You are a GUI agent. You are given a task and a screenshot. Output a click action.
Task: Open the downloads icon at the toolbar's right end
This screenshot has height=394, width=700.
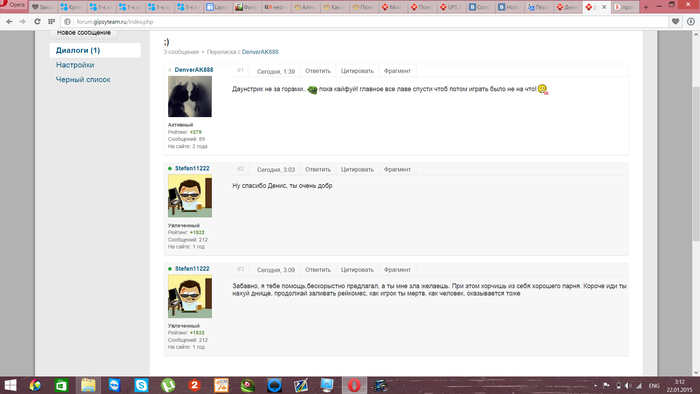(x=691, y=21)
